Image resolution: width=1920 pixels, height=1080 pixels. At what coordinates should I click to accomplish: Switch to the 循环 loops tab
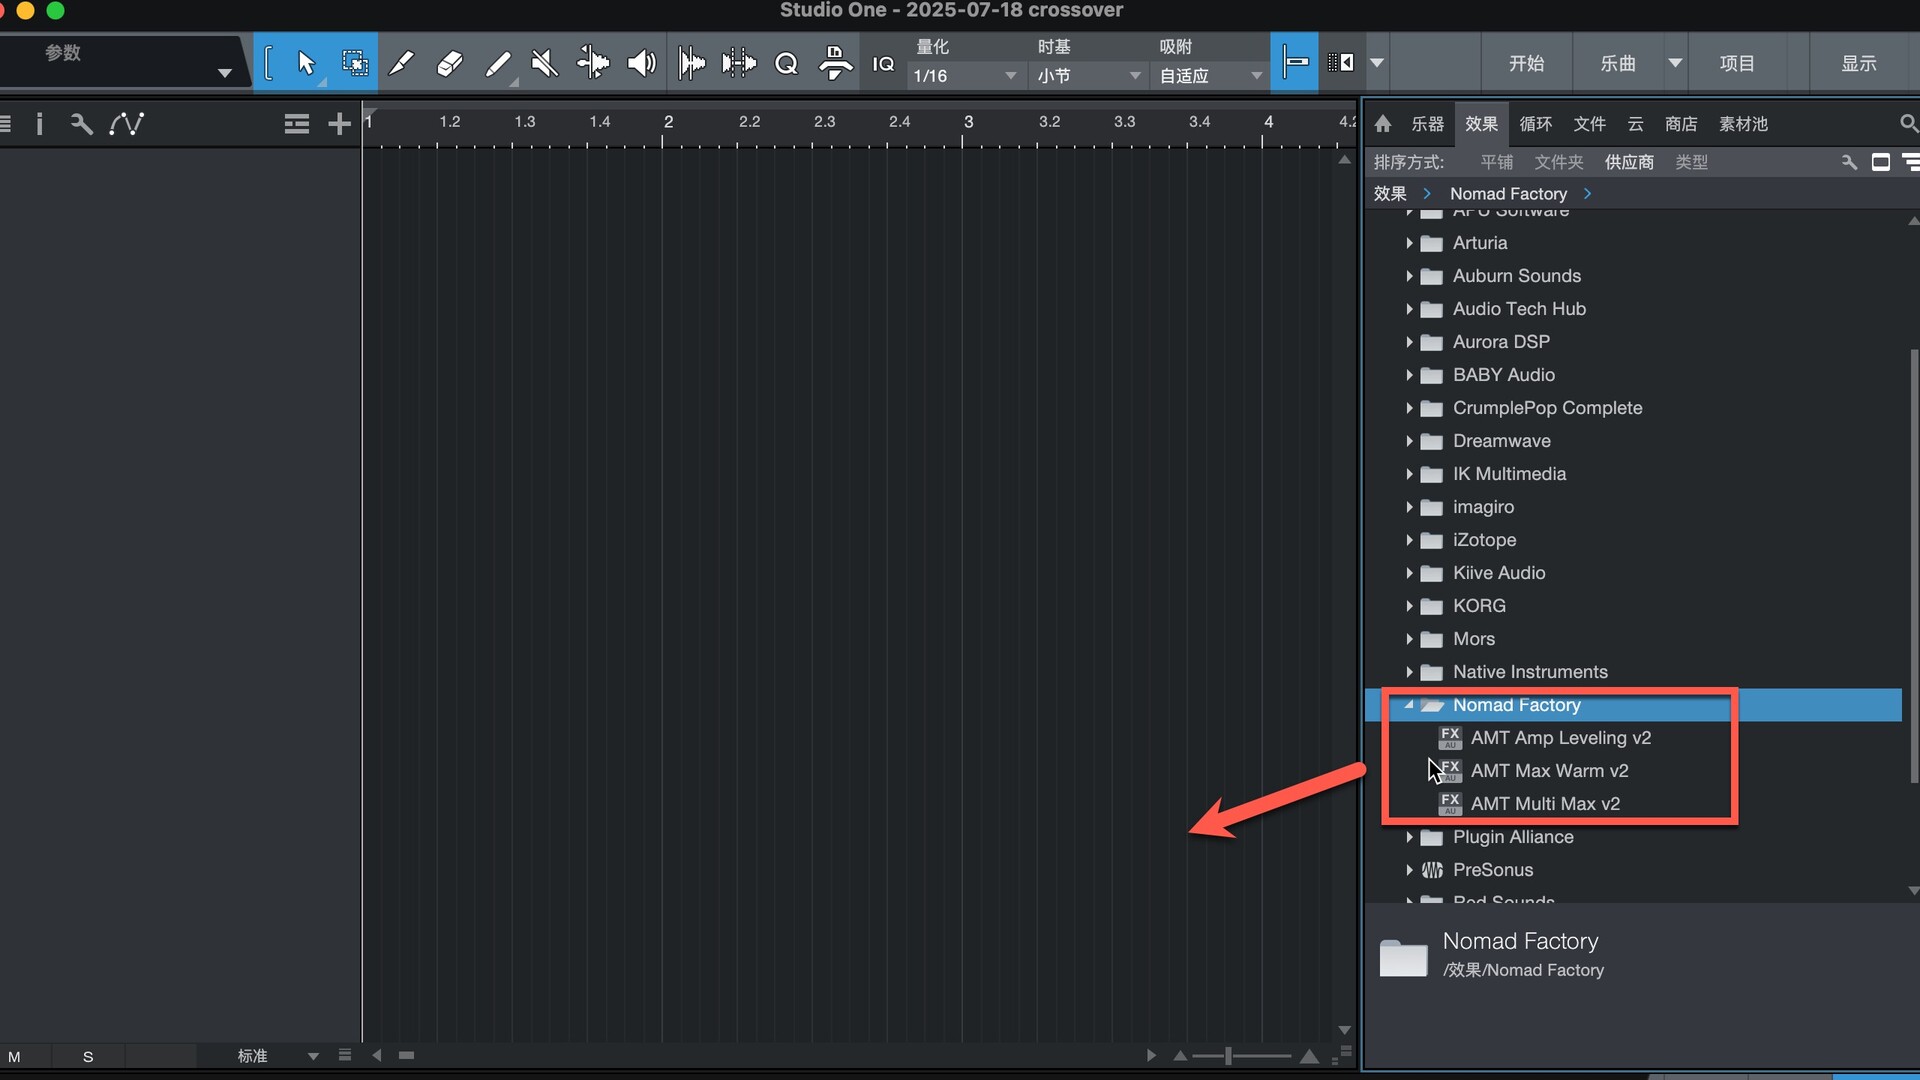[1535, 124]
